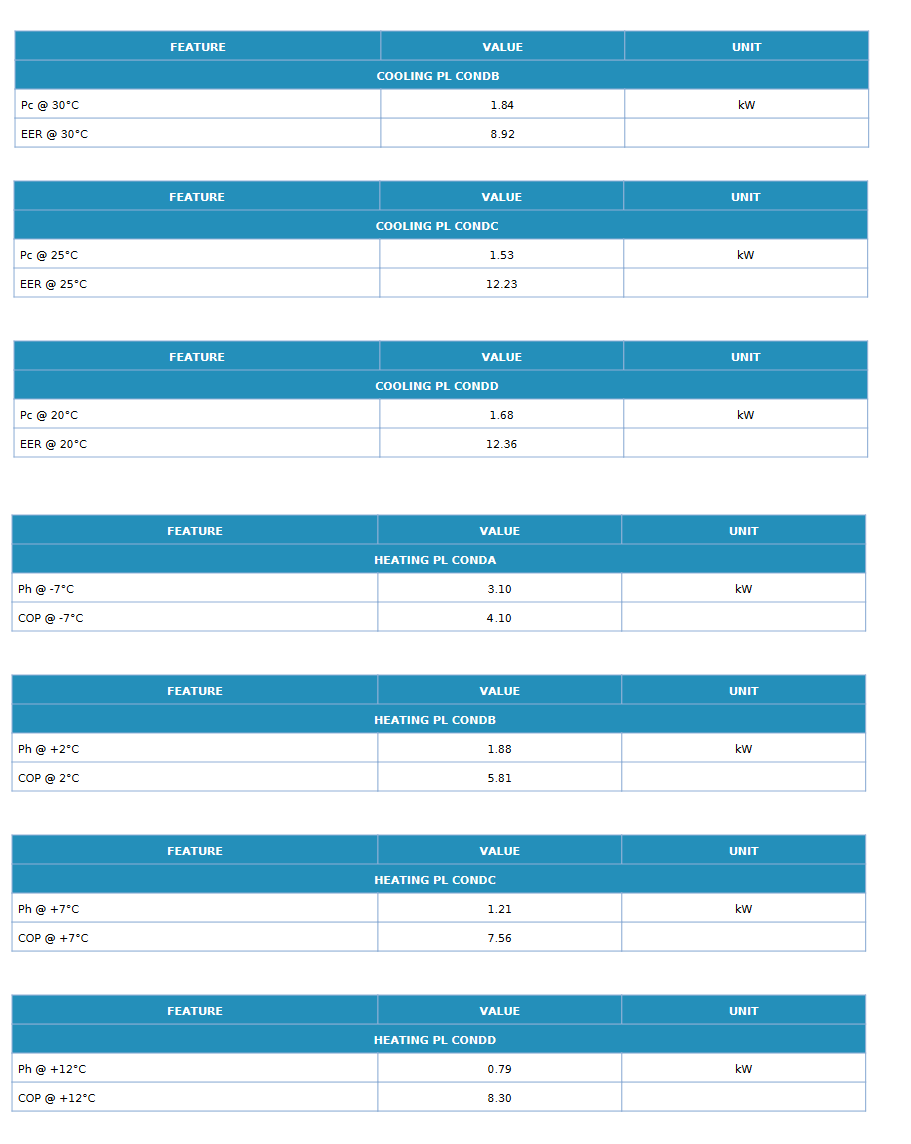Click the COP @ +12°C value 8.30
The height and width of the screenshot is (1144, 911).
499,1098
